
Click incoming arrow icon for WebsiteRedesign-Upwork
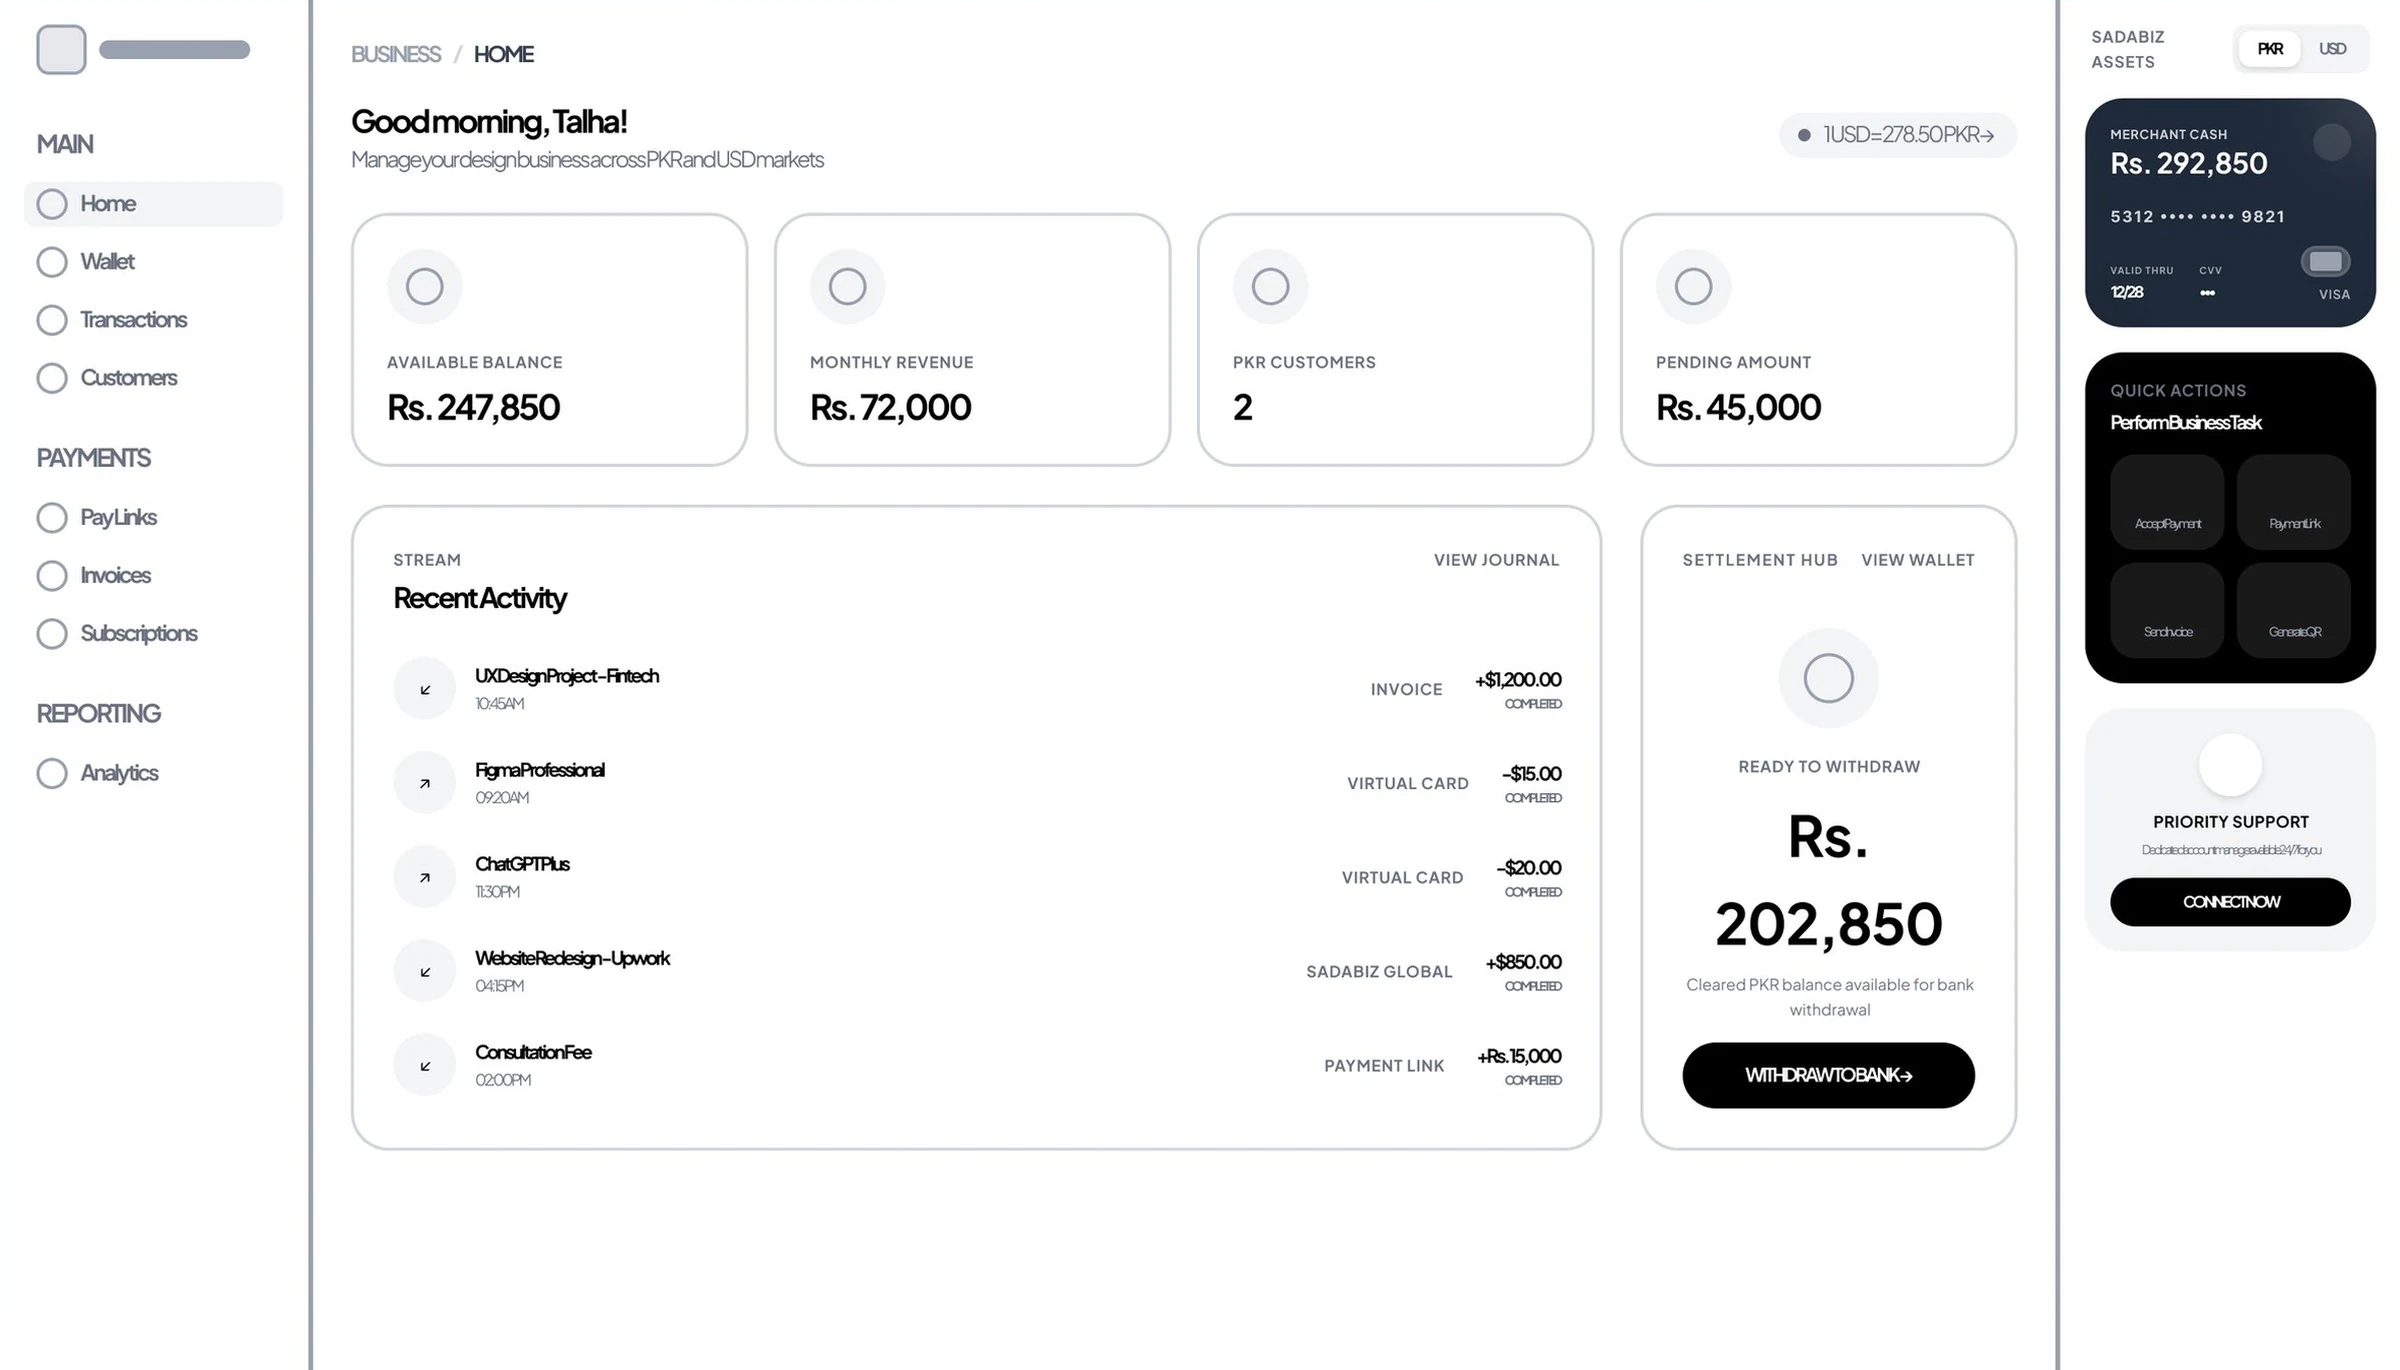pyautogui.click(x=425, y=971)
